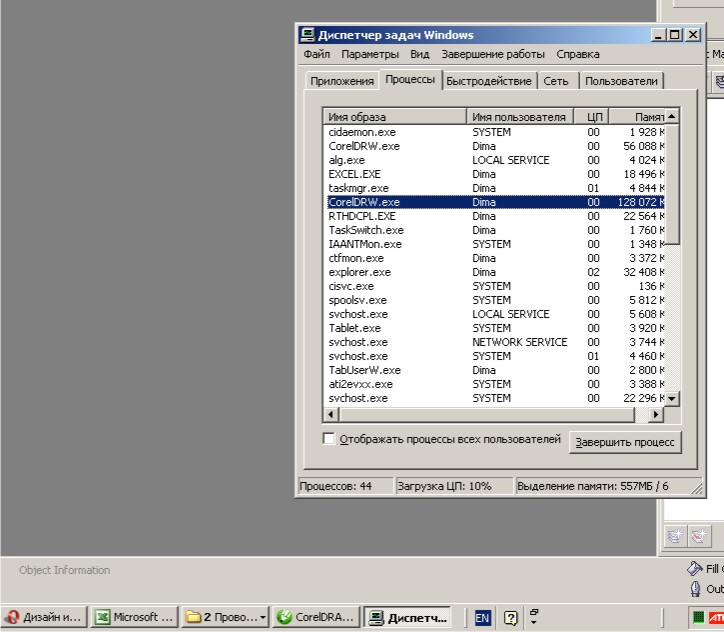Screen dimensions: 724x632
Task: Select the cisvc.exe process row
Action: click(494, 286)
